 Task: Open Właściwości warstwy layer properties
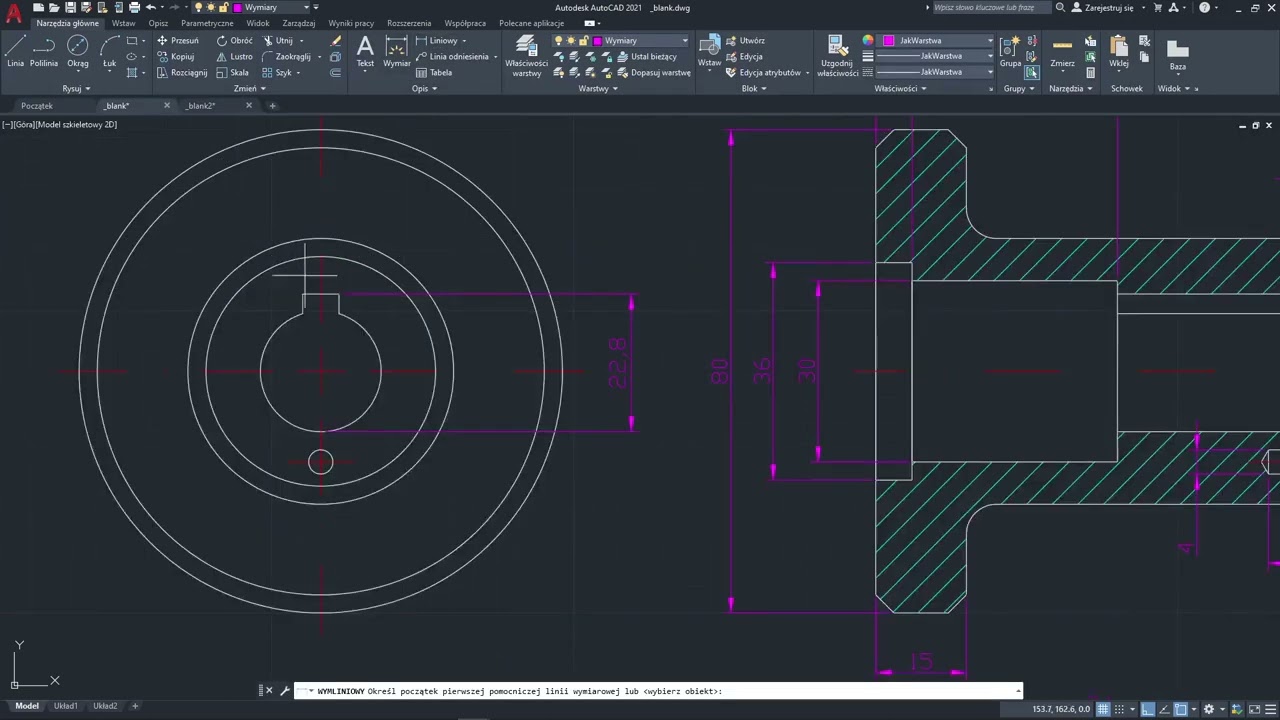(x=527, y=56)
